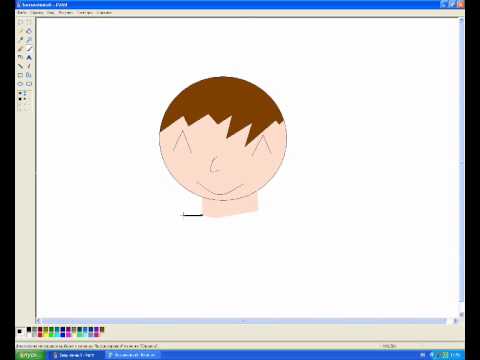Switch to the first taskbar window button
This screenshot has height=360, width=480.
click(77, 355)
